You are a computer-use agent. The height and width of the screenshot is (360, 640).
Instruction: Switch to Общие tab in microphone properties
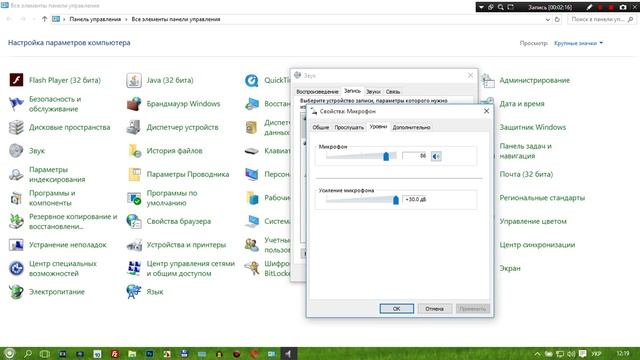tap(320, 127)
